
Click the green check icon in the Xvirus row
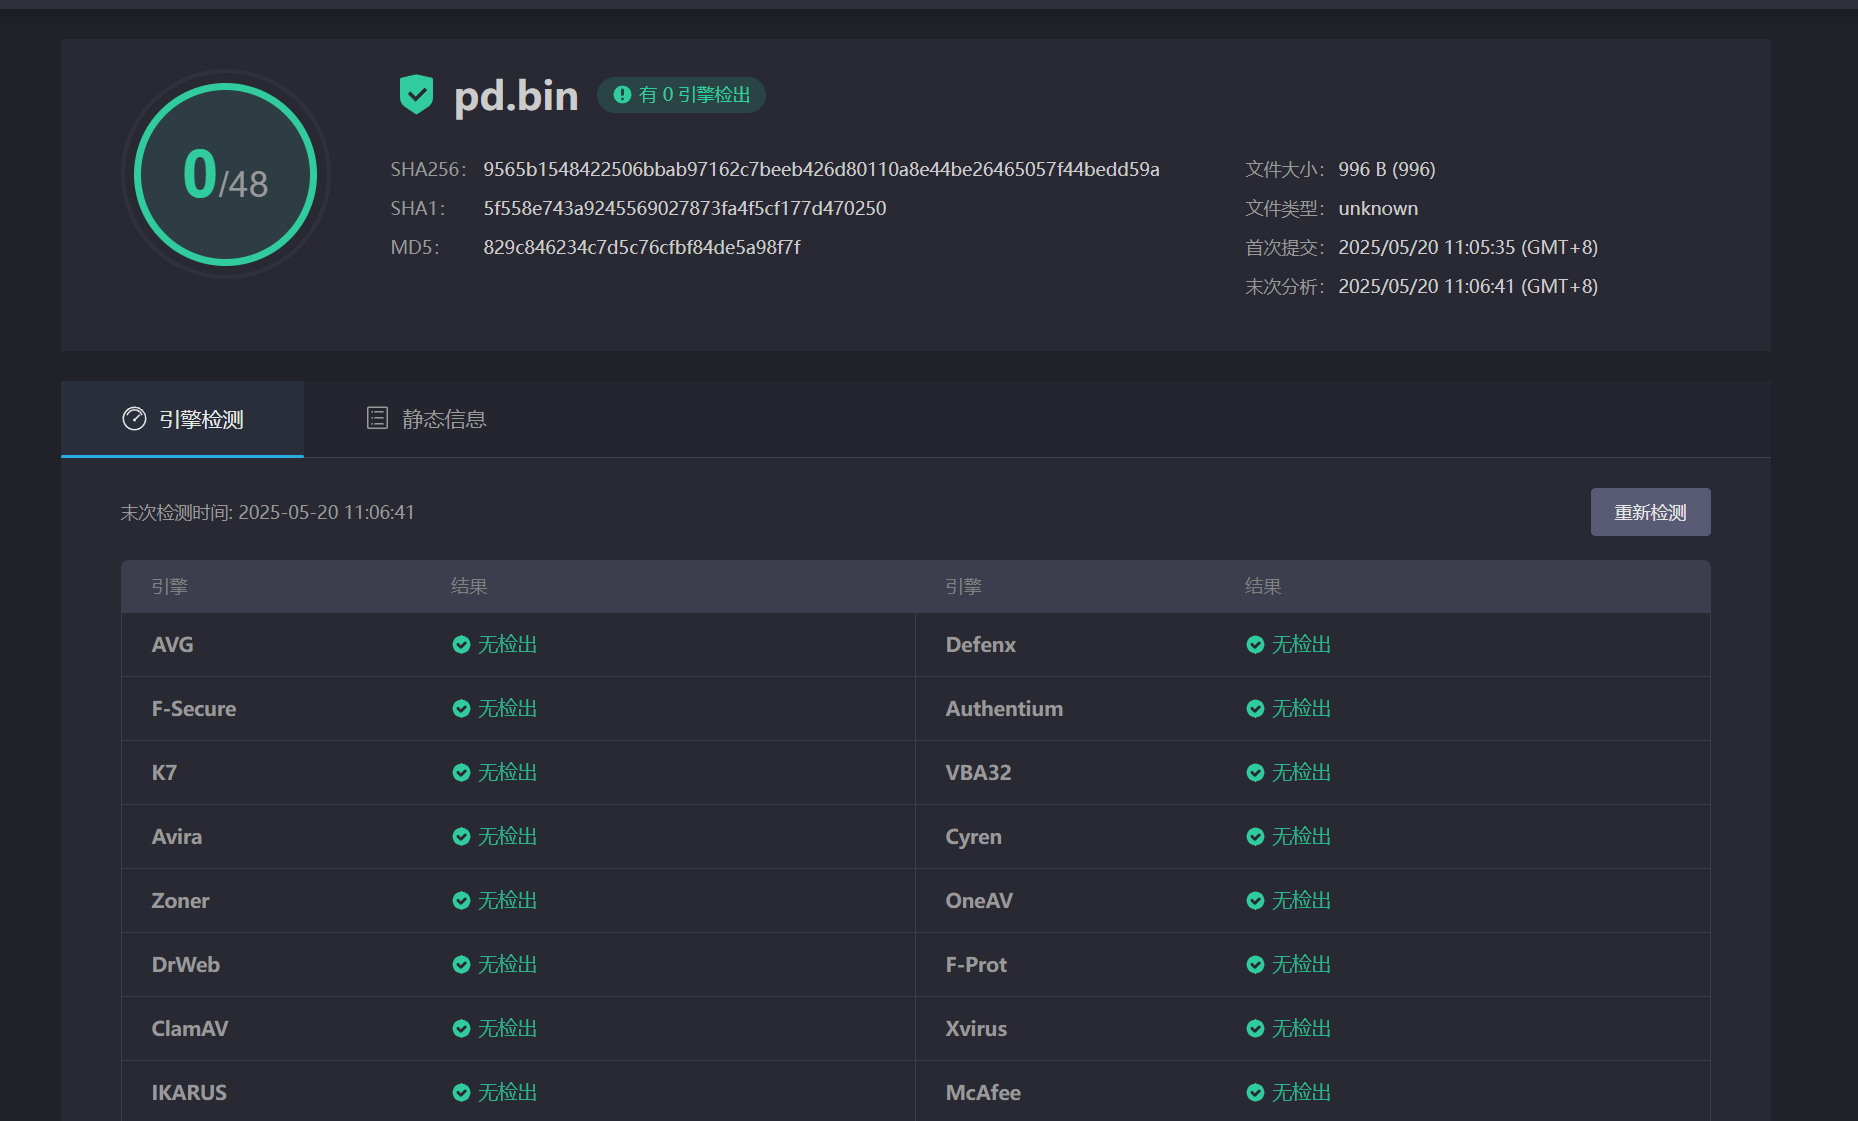[1255, 1029]
